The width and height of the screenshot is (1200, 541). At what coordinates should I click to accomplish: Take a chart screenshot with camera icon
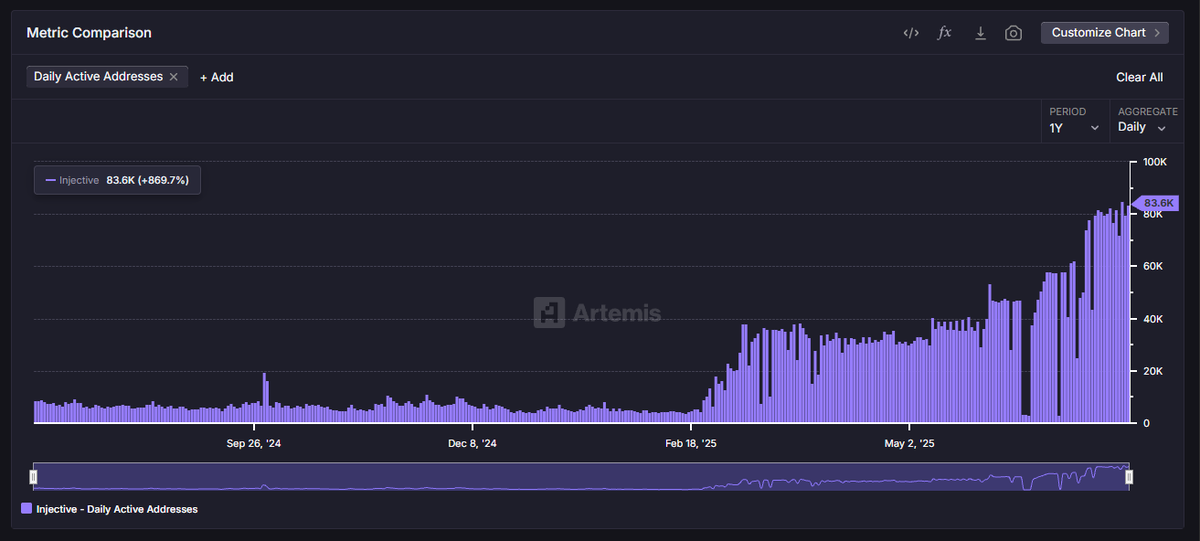pos(1013,33)
